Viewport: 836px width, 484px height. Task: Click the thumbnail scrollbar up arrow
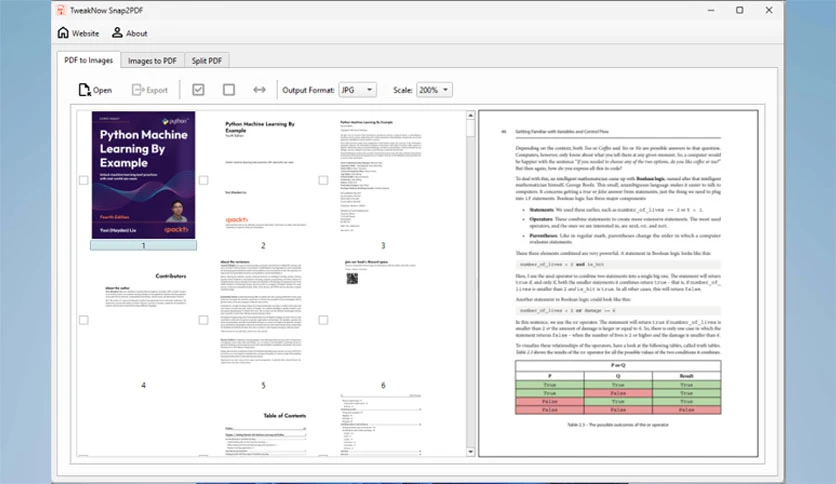(470, 115)
